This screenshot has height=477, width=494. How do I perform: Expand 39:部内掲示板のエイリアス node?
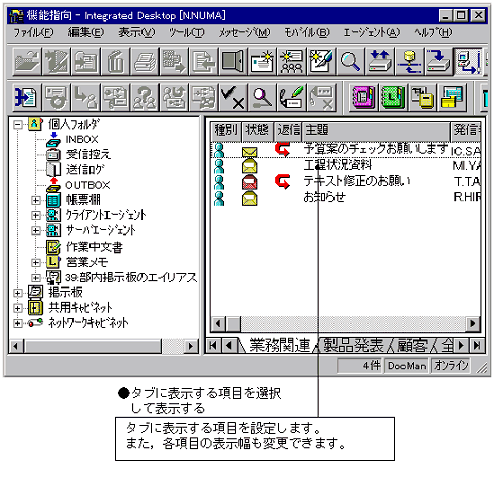(35, 278)
